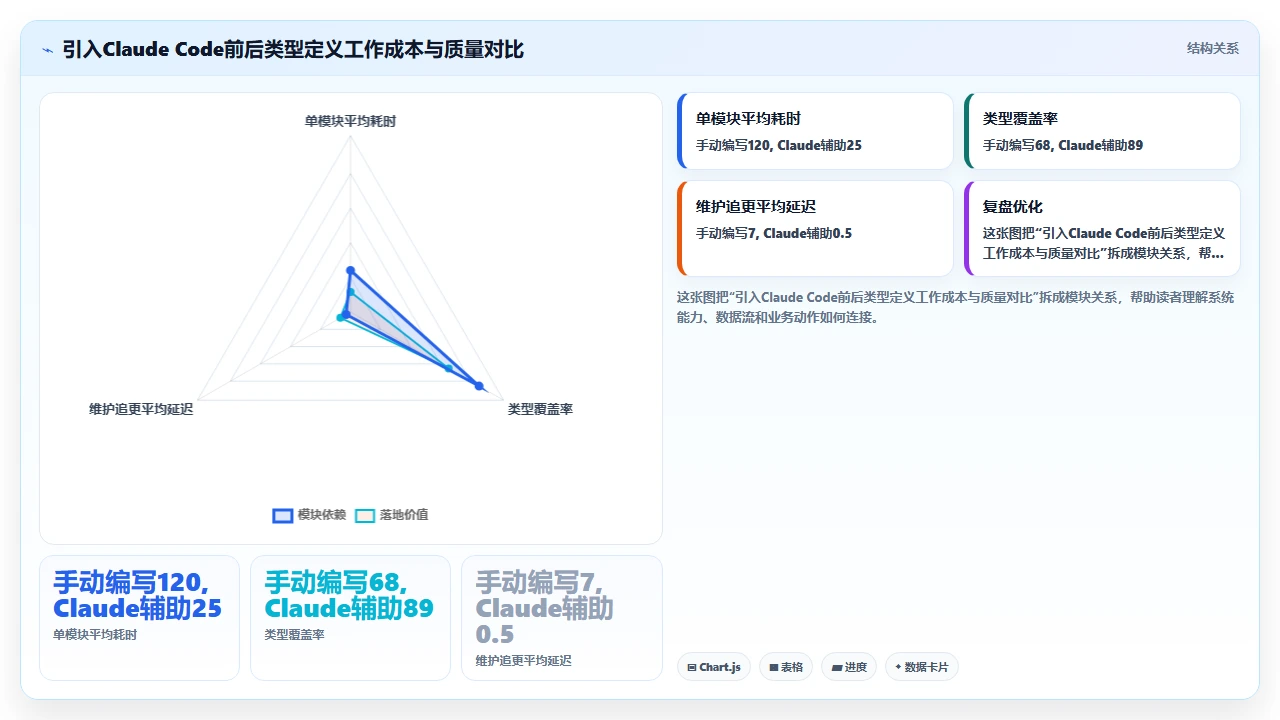1280x720 pixels.
Task: Click the 单模块平均耗时 caption under the blue stat
Action: [x=95, y=635]
